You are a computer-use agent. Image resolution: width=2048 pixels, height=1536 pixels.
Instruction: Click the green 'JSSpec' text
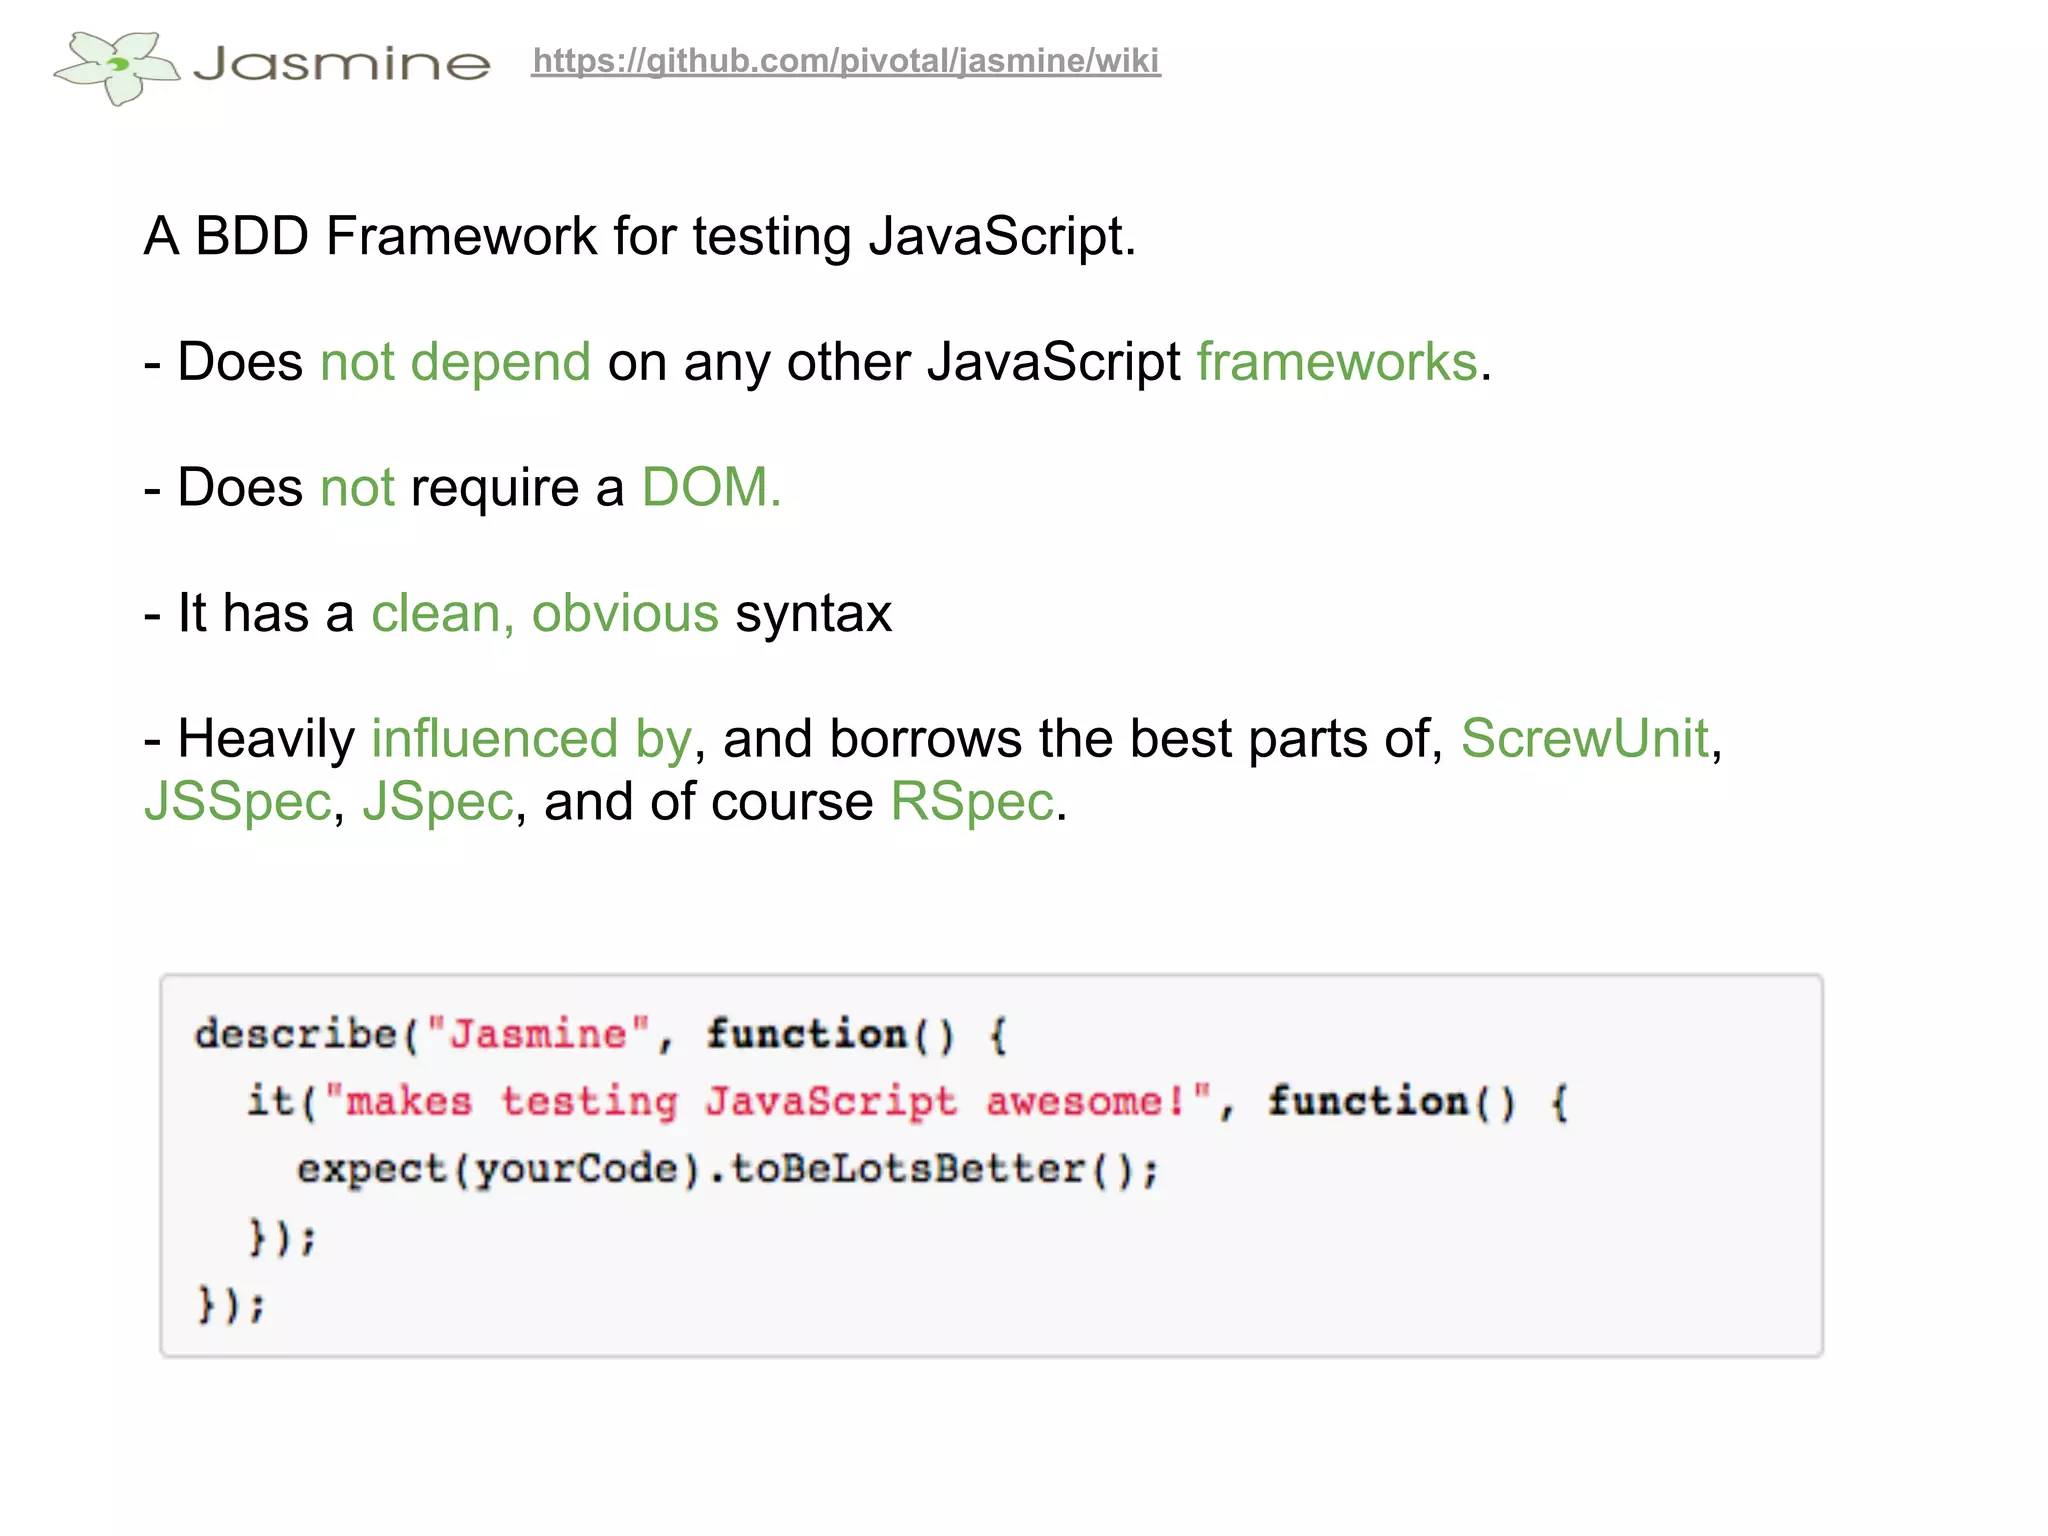click(x=238, y=802)
